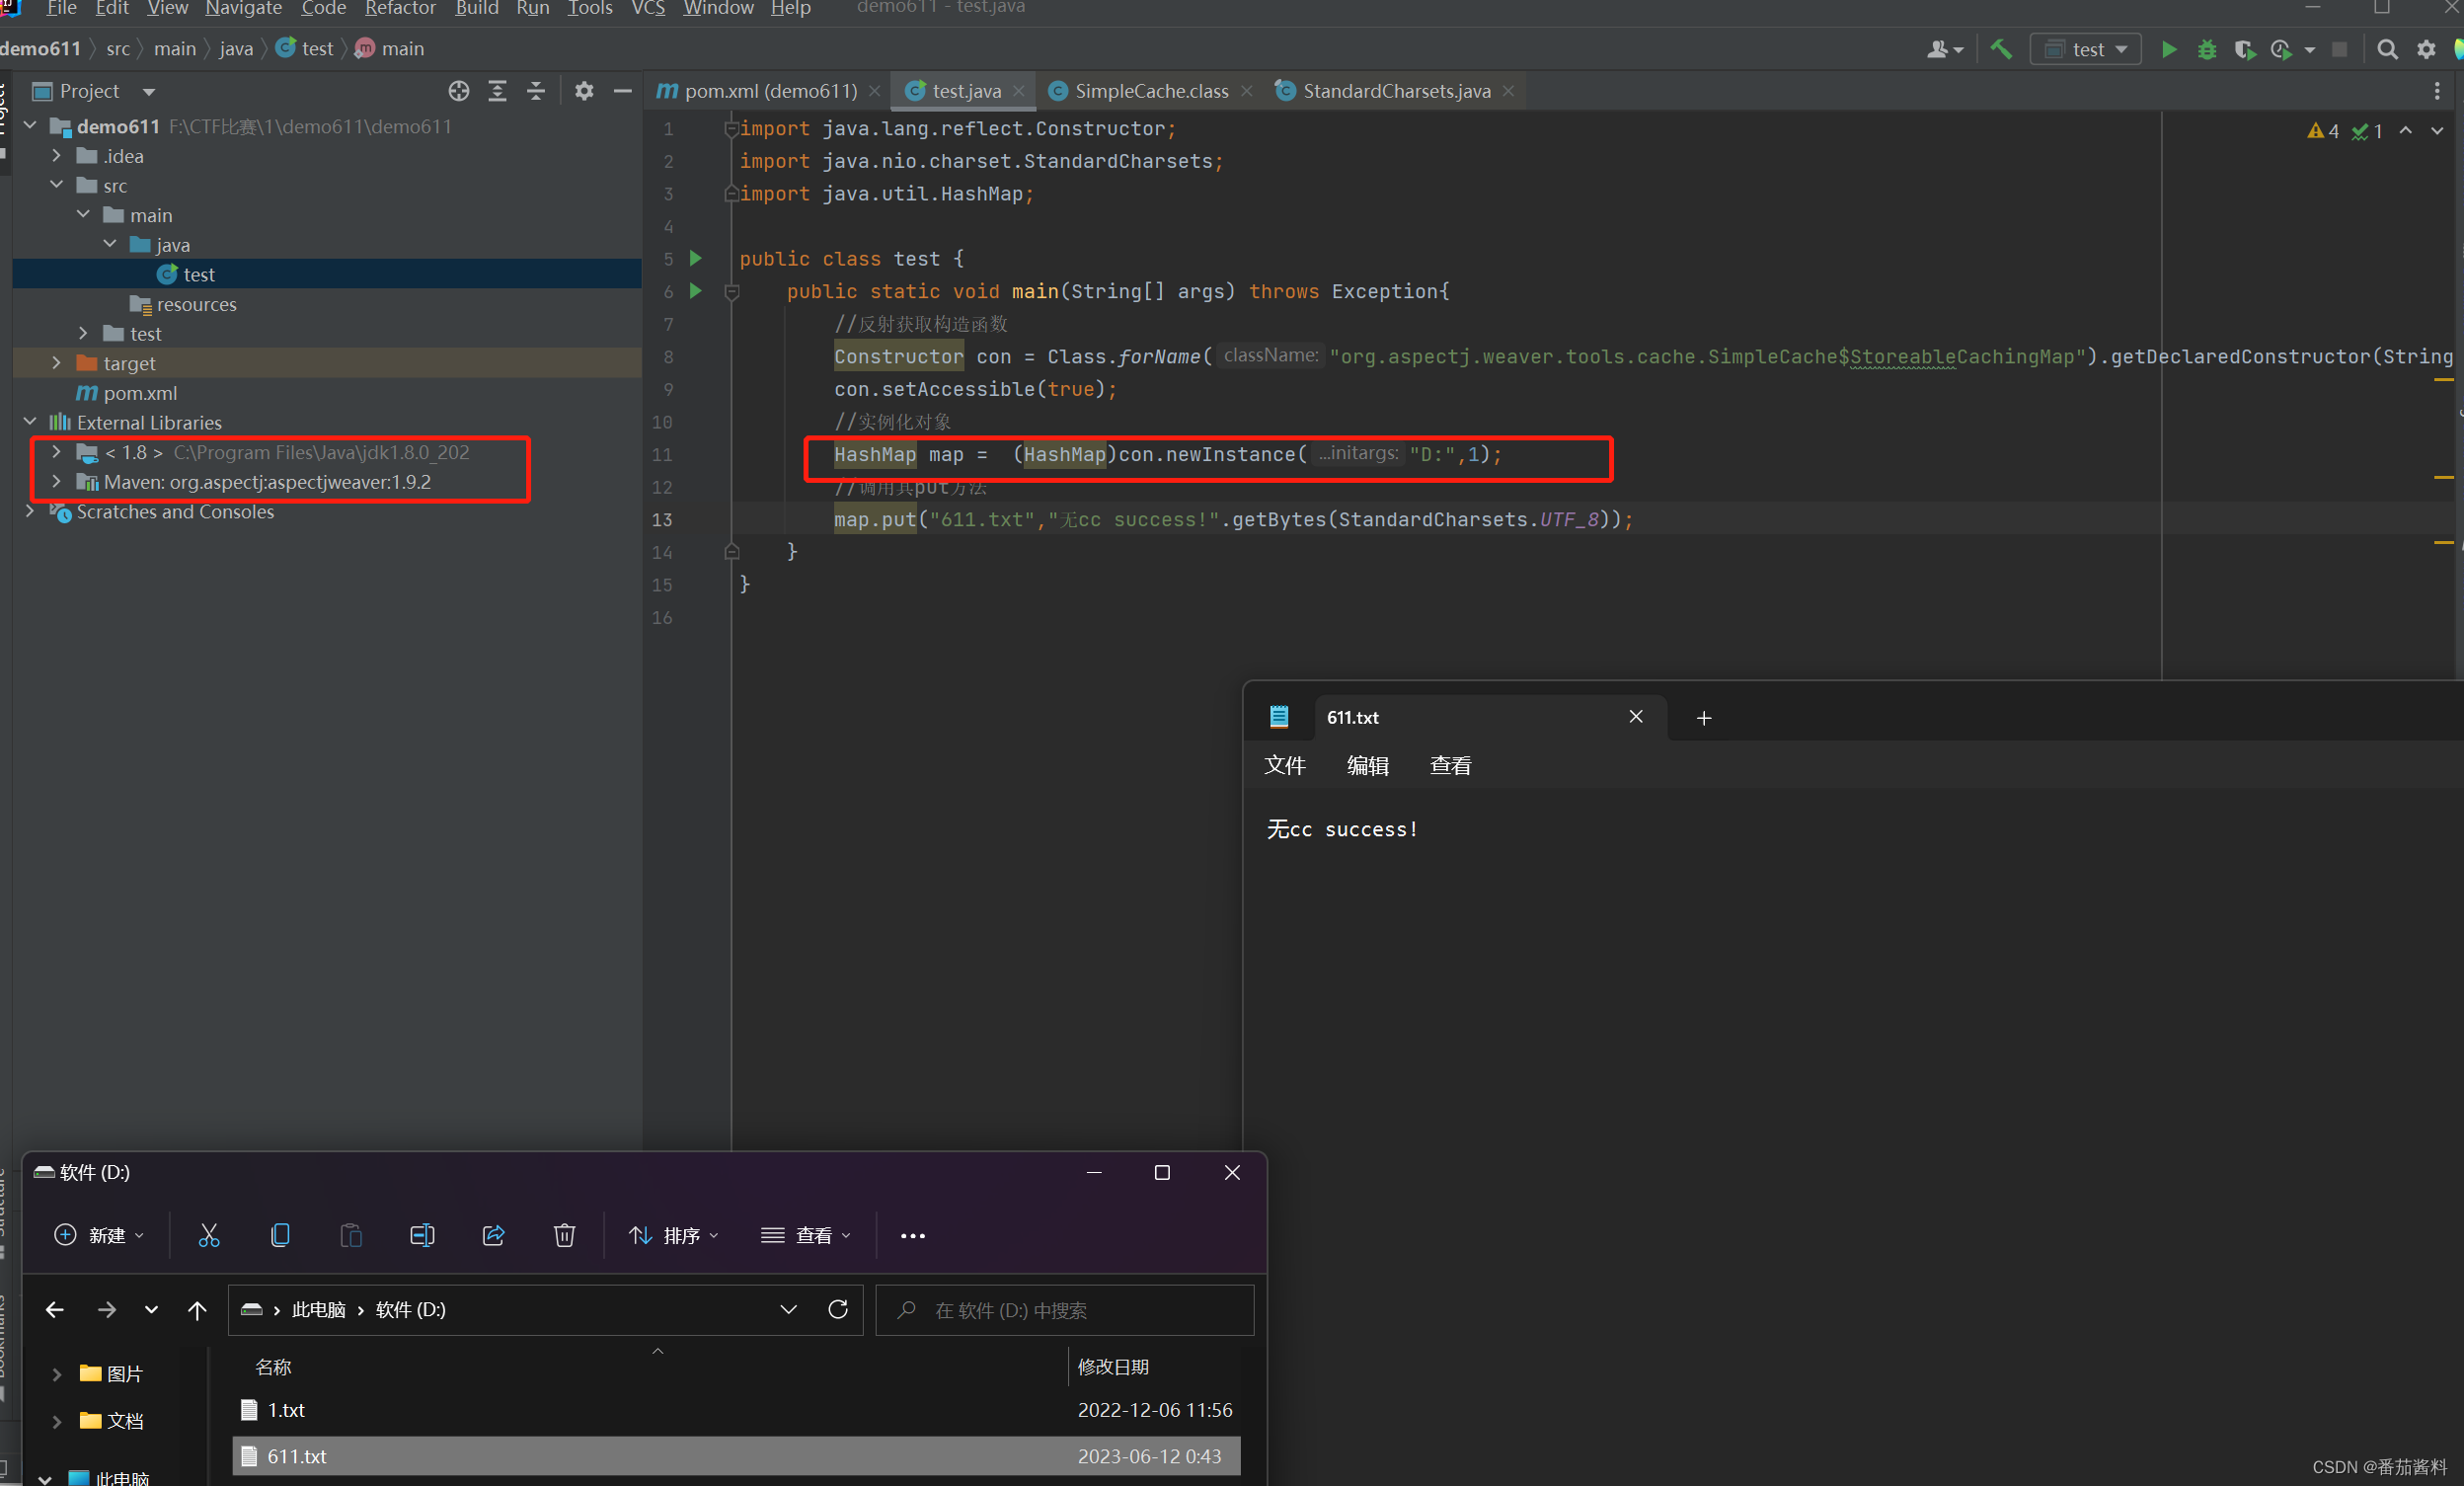Expand the JDK 1.8 library node

[57, 452]
